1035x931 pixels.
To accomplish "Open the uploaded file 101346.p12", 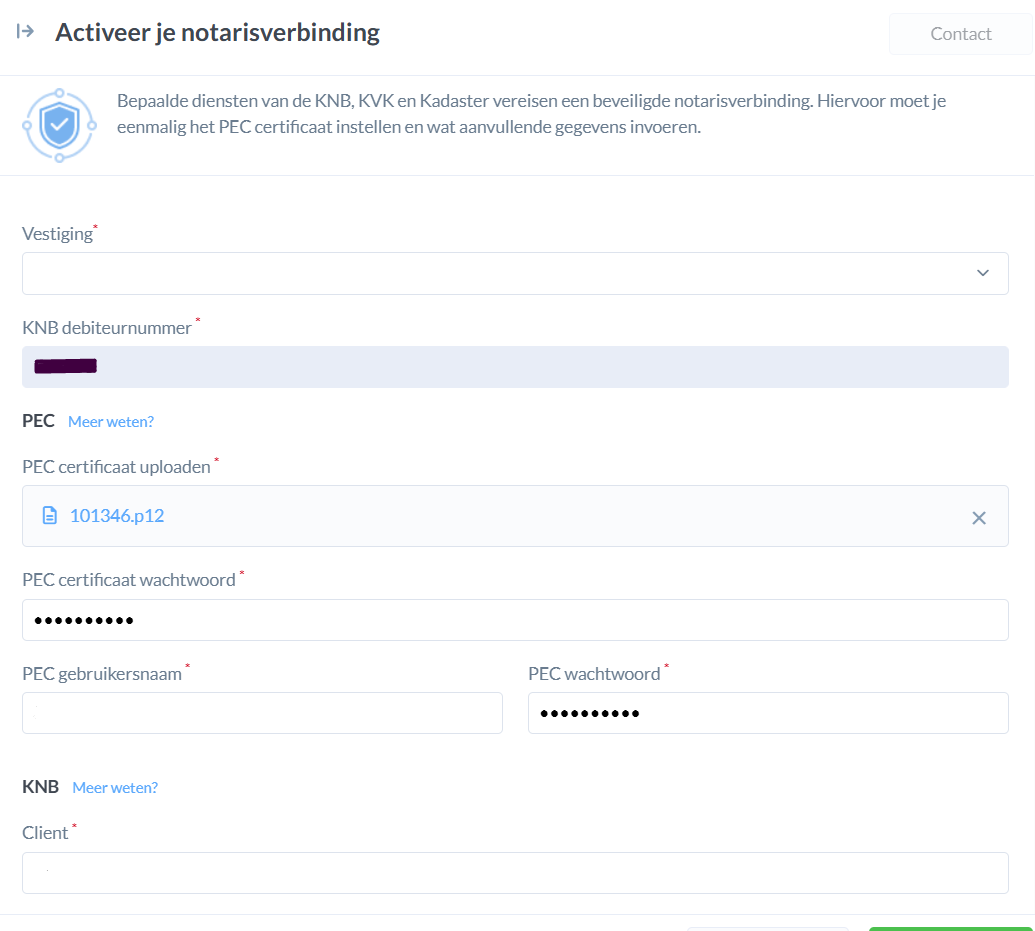I will click(x=117, y=516).
